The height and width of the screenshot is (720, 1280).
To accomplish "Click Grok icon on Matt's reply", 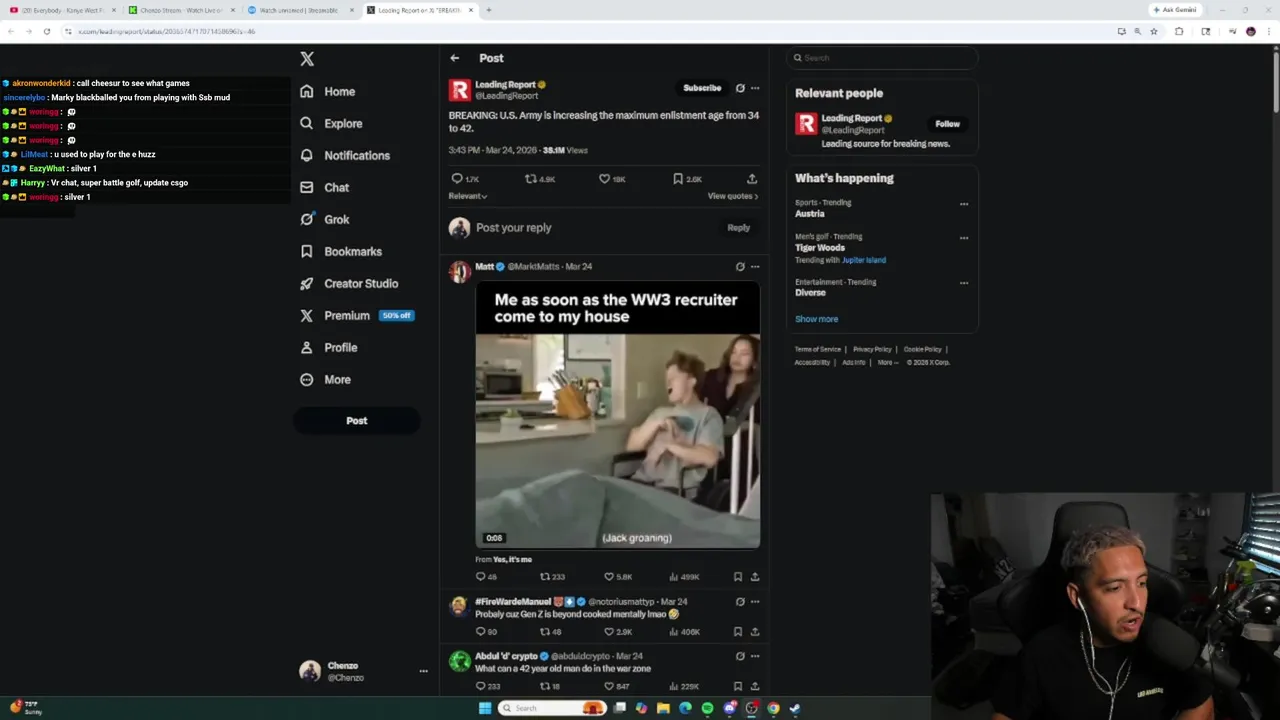I will coord(740,267).
